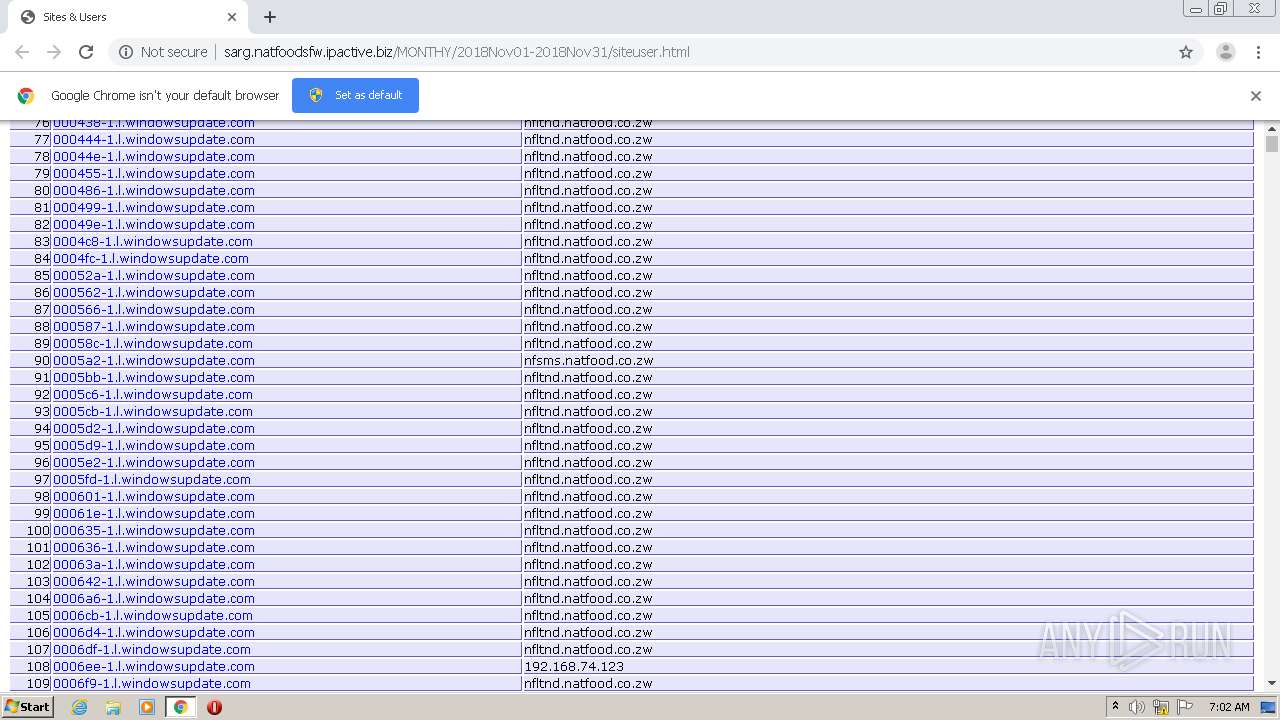Screen dimensions: 1280x720
Task: Open the Chrome profile avatar menu
Action: coord(1225,52)
